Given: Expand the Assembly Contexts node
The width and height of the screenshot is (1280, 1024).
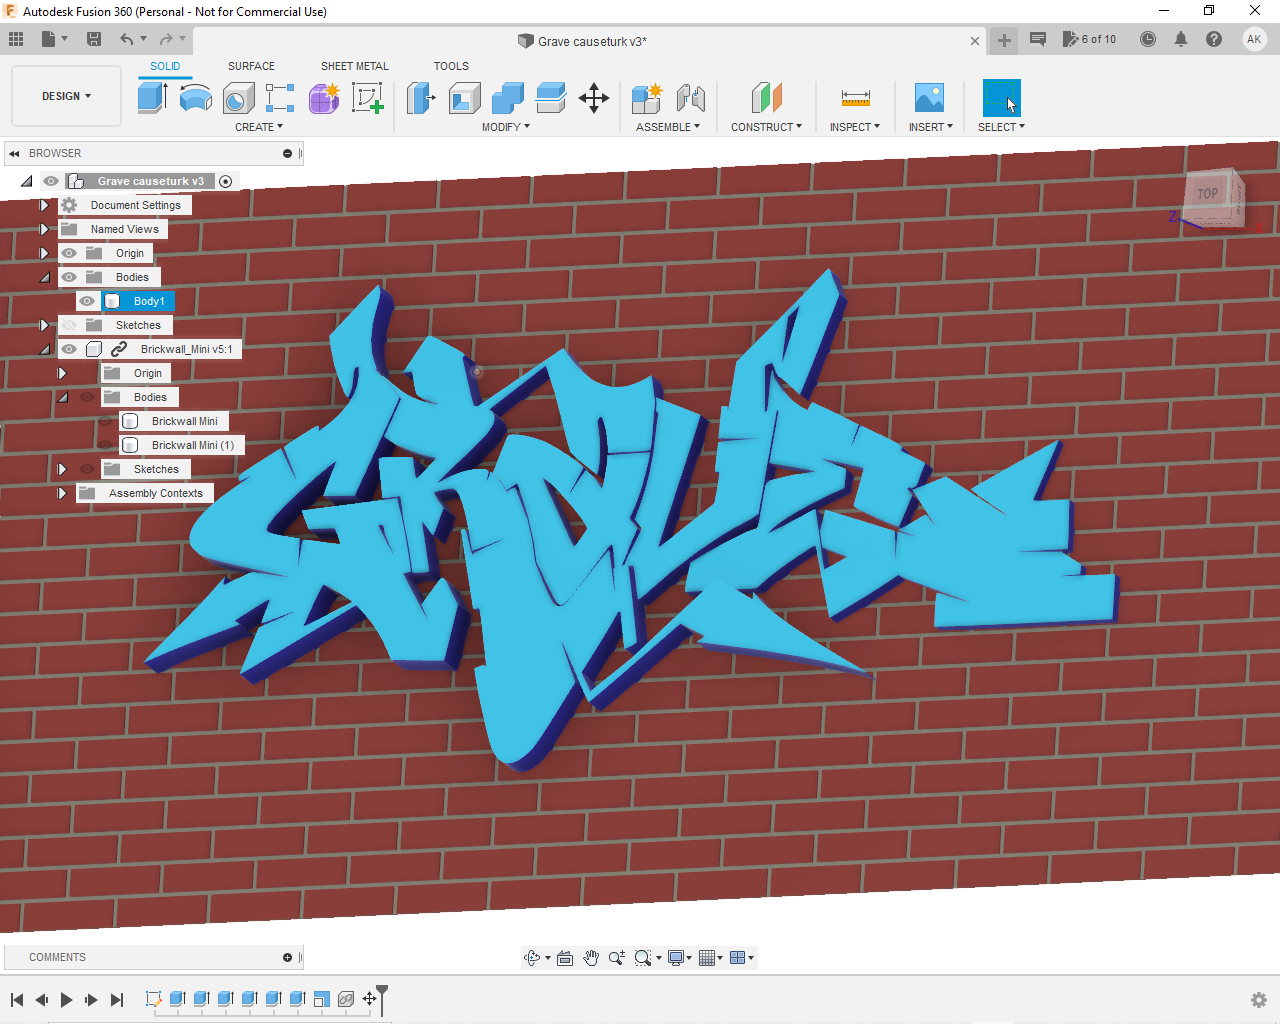Looking at the screenshot, I should tap(62, 493).
